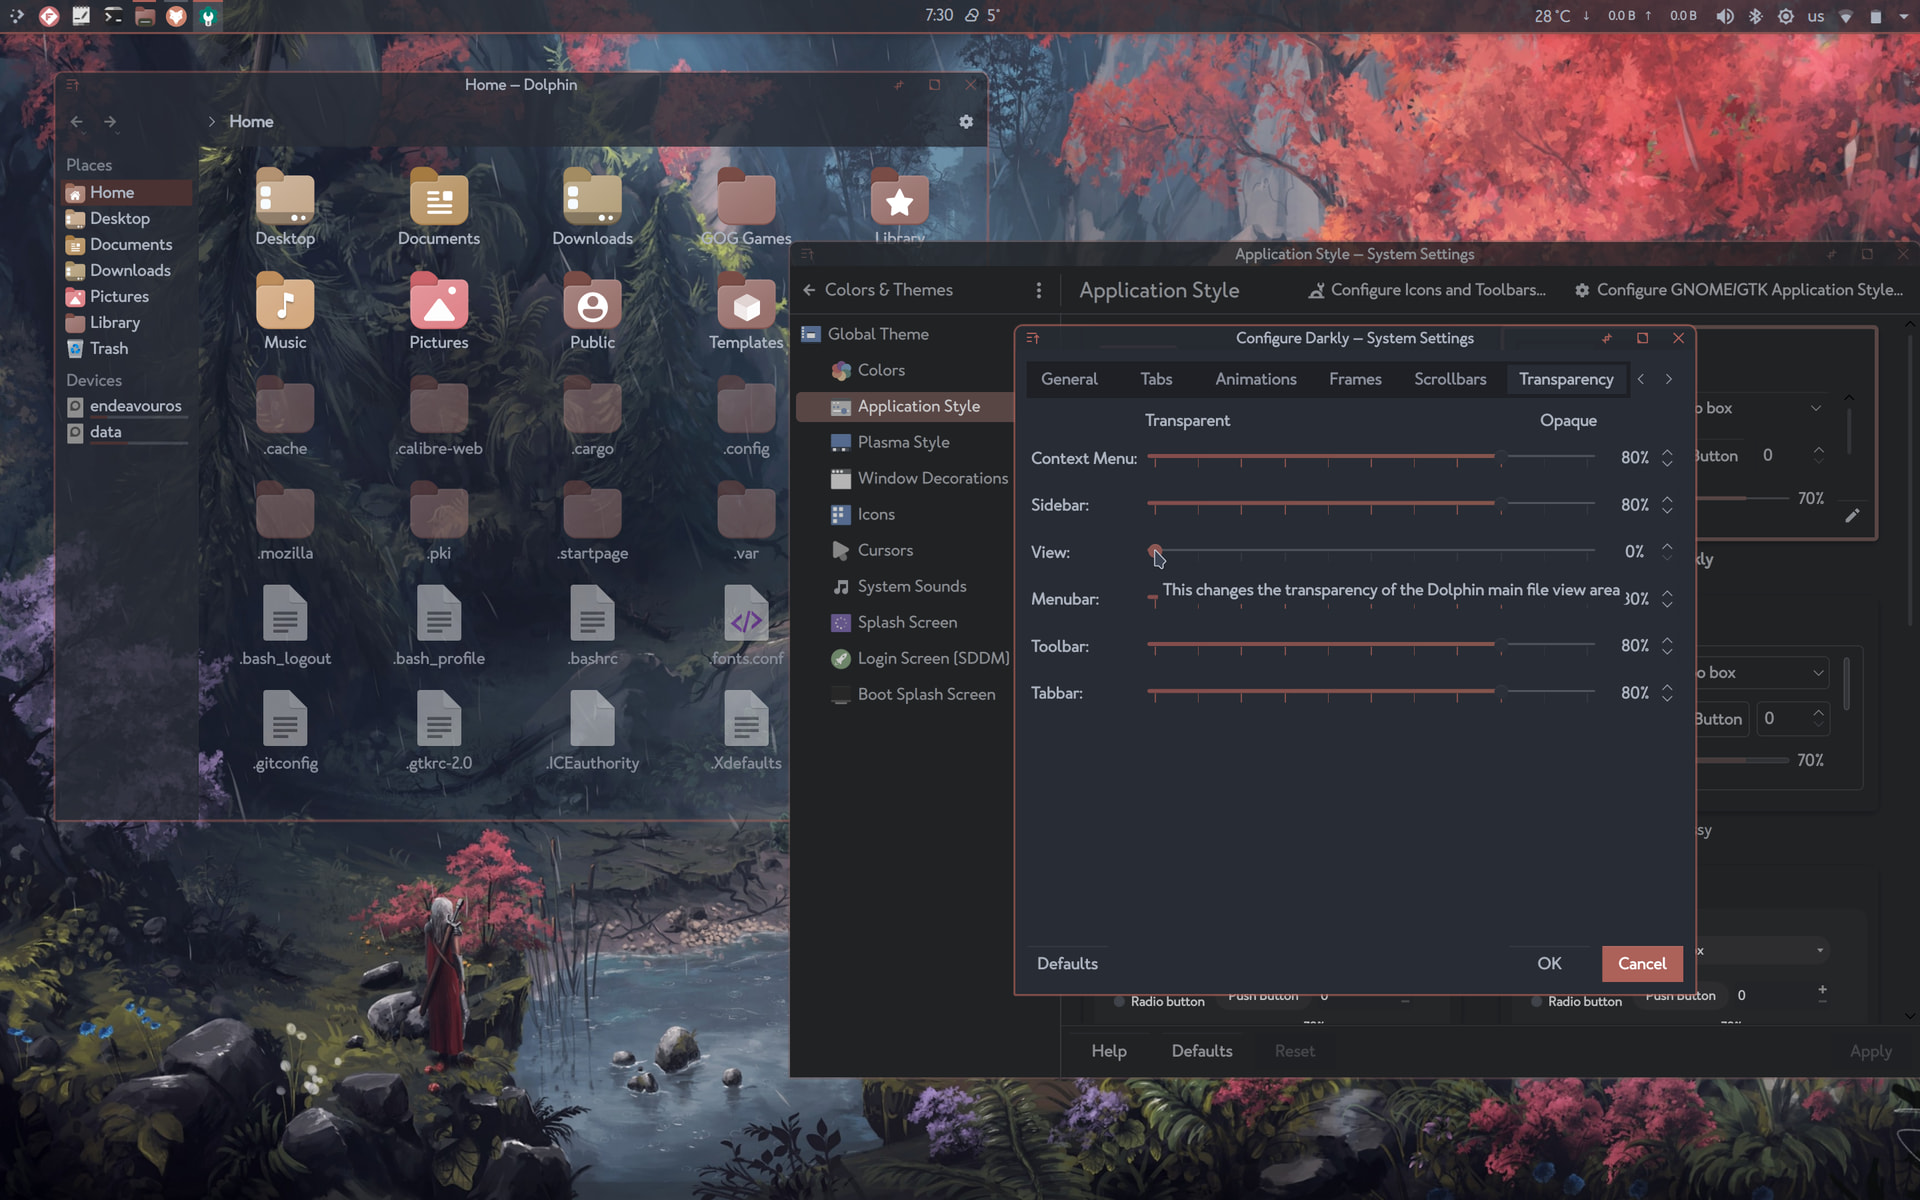The image size is (1920, 1200).
Task: Increase Context Menu opacity spinbox value
Action: click(x=1667, y=452)
